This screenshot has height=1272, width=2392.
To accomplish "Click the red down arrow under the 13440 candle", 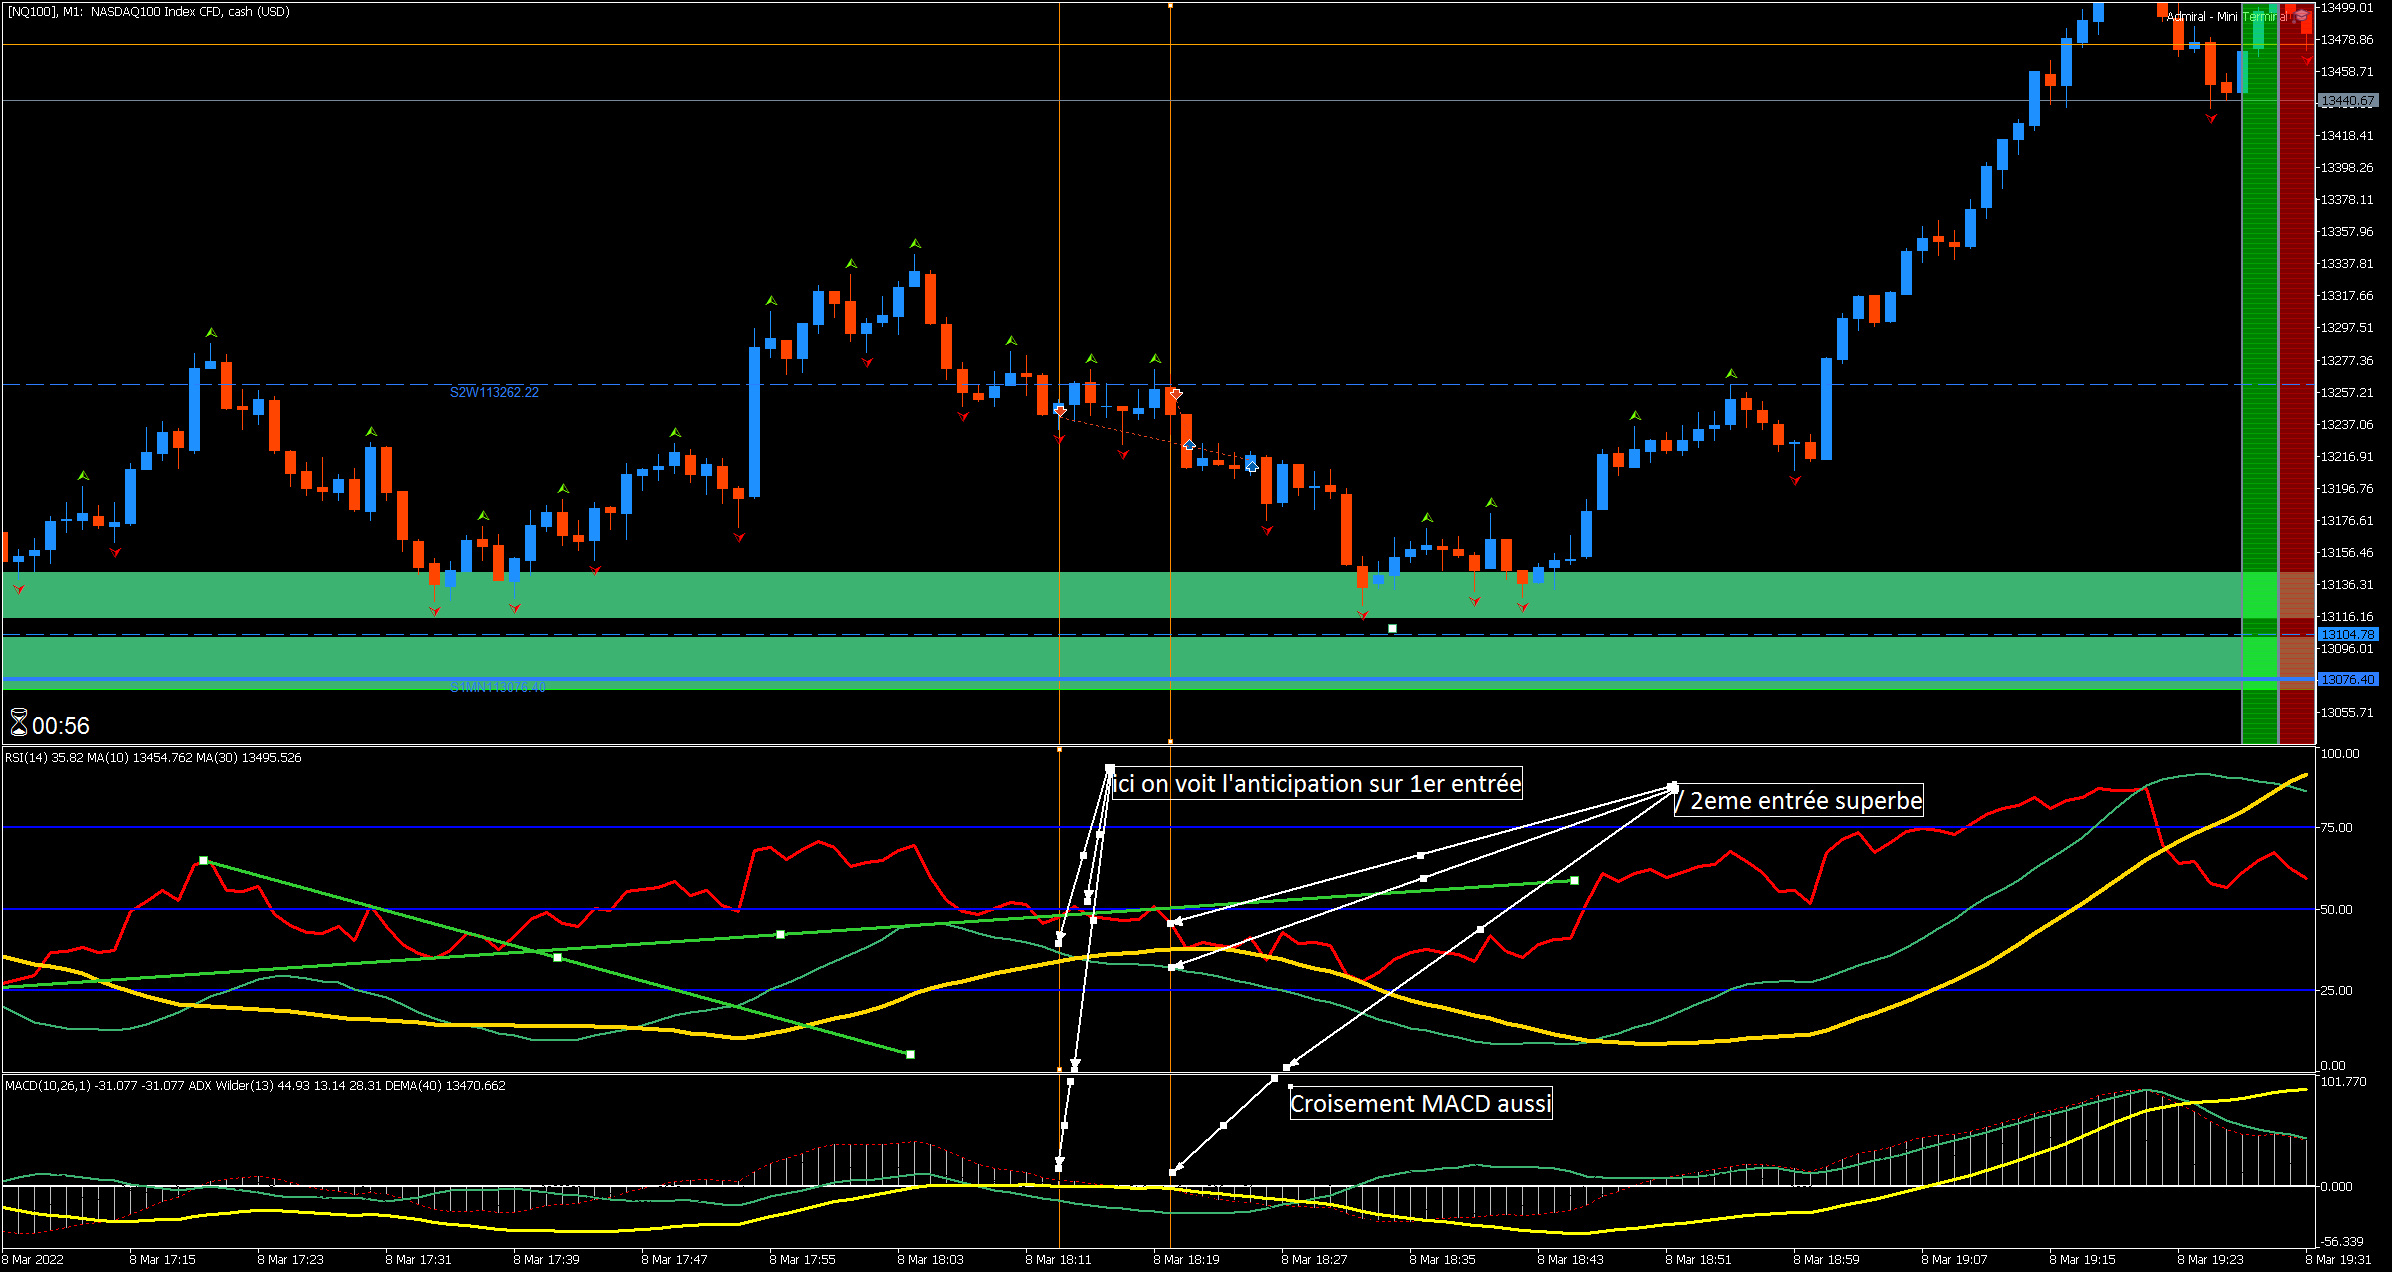I will pyautogui.click(x=2211, y=118).
